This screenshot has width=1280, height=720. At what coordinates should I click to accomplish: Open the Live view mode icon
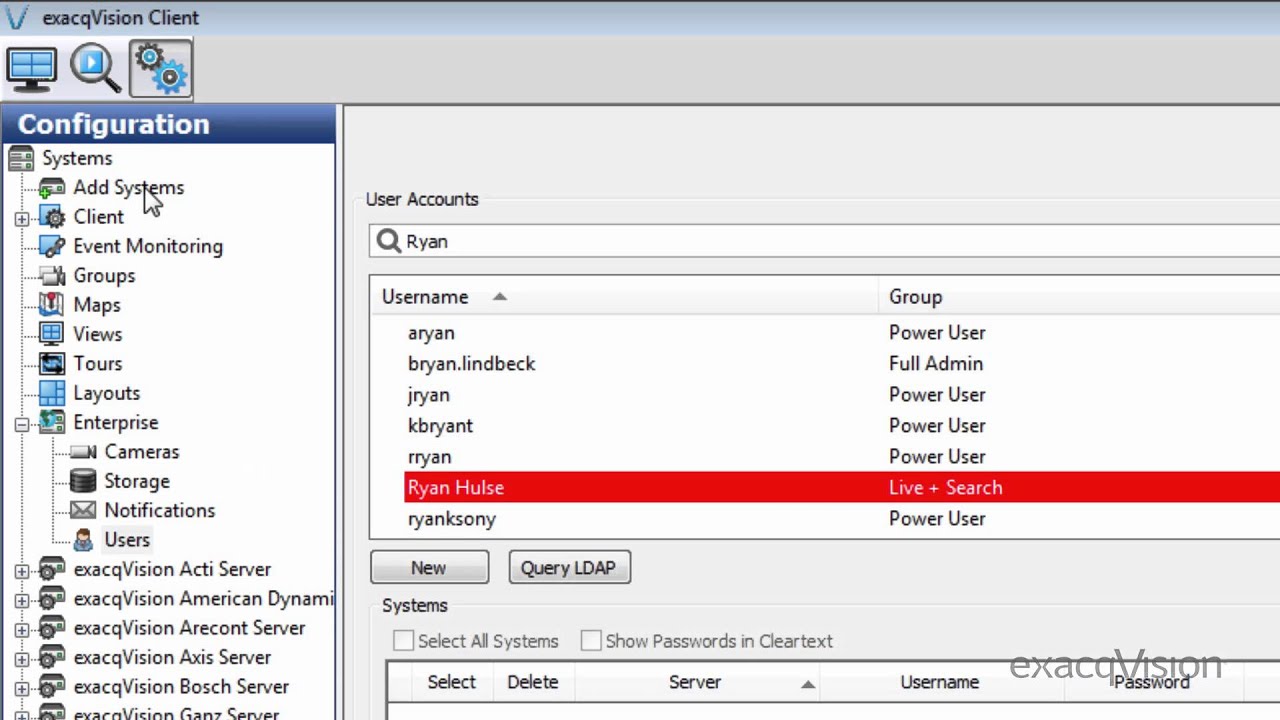(32, 69)
